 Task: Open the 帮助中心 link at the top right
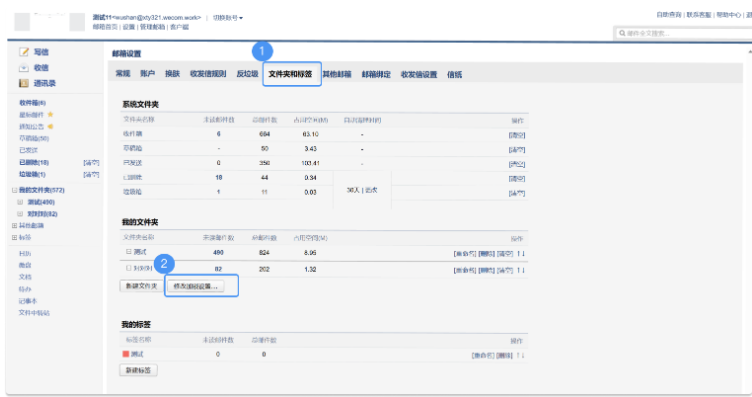pyautogui.click(x=728, y=15)
